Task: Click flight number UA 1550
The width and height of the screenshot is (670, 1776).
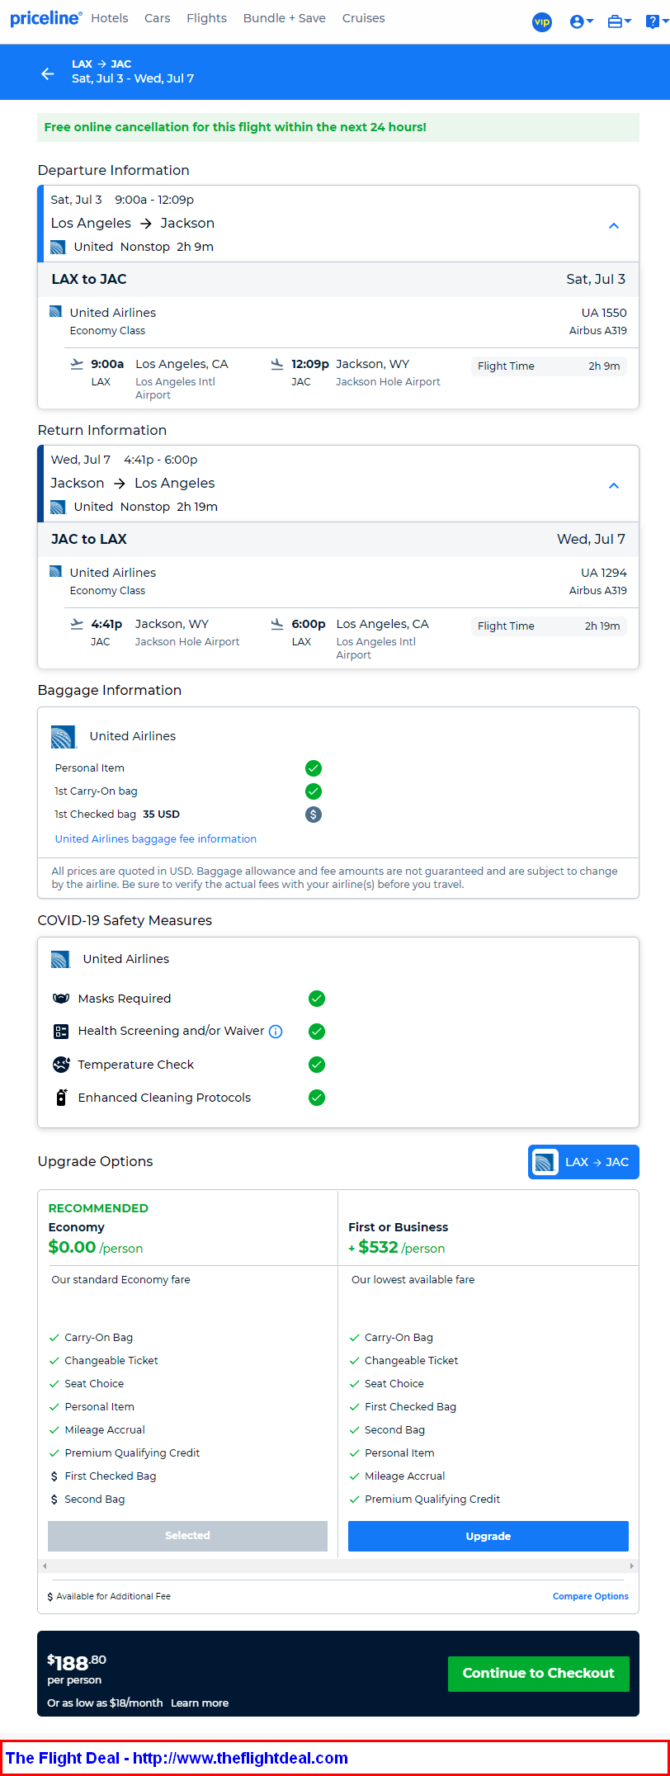Action: [x=604, y=312]
